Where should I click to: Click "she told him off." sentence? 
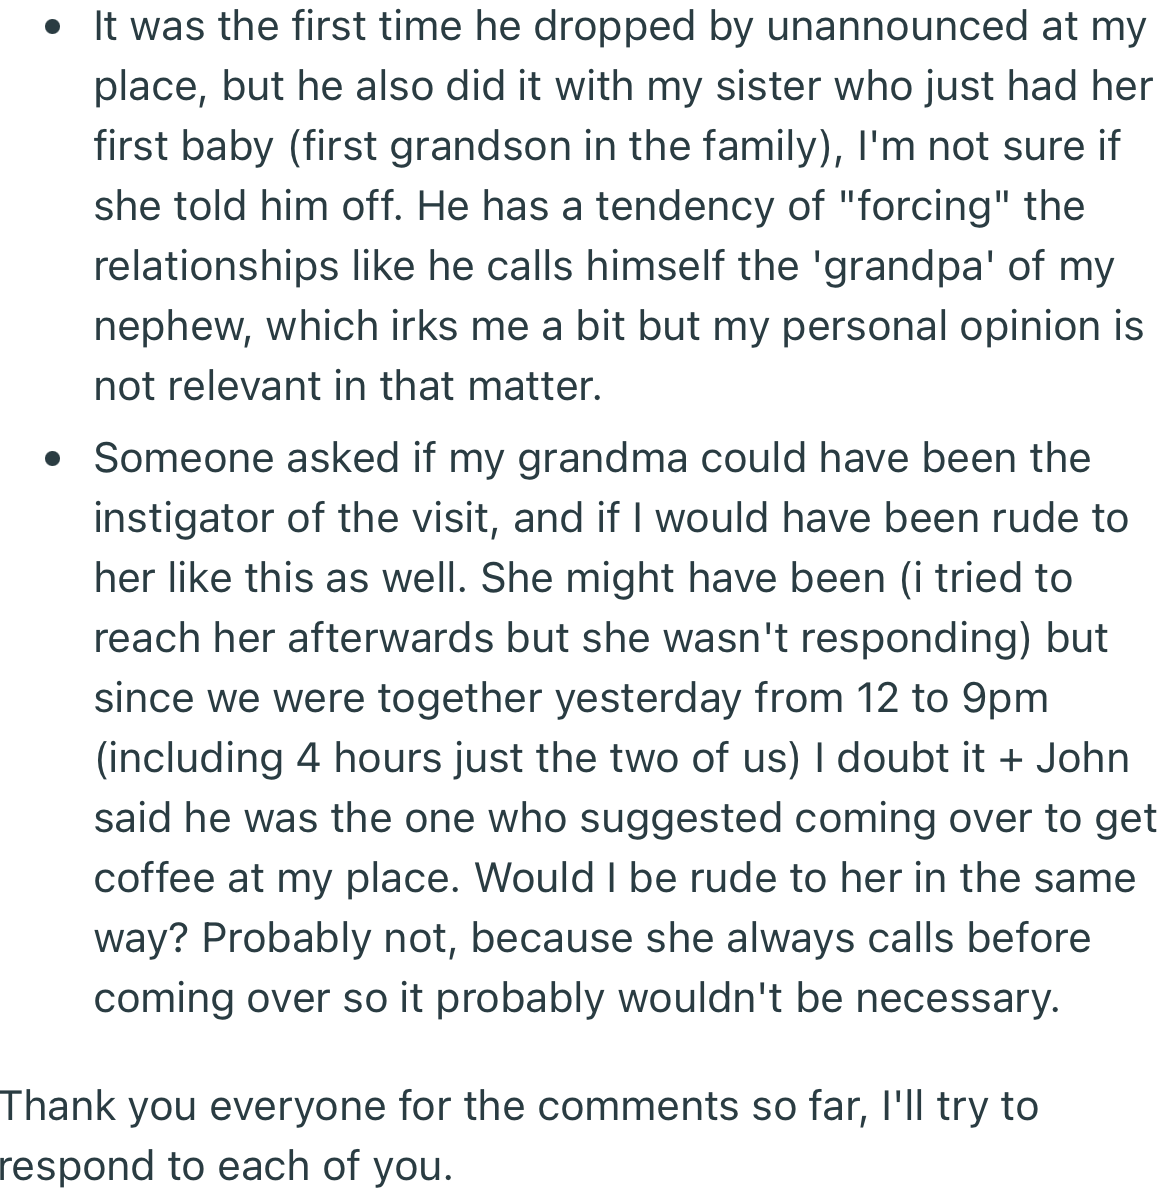[x=249, y=206]
